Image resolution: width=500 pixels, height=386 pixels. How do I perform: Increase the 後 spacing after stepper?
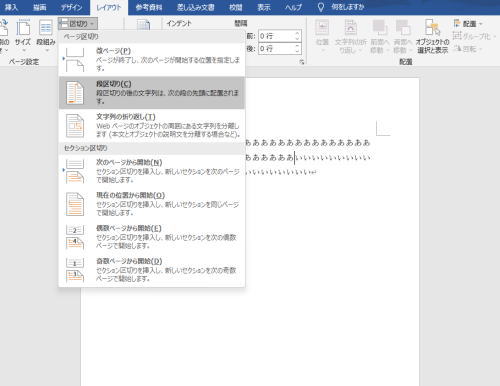click(x=297, y=46)
